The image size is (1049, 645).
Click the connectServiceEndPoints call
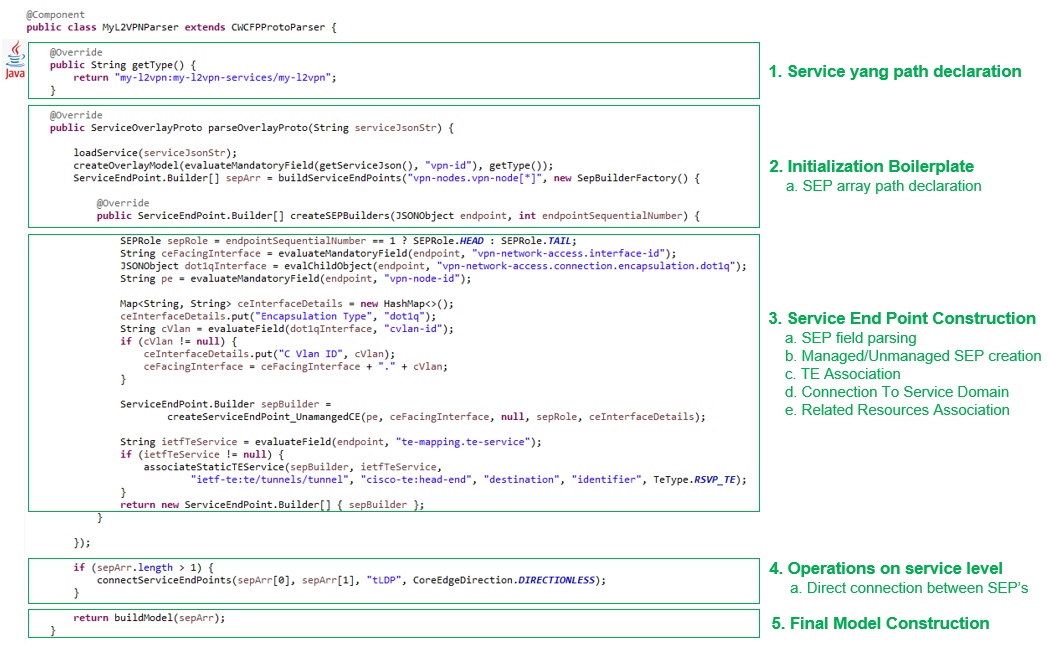coord(351,580)
